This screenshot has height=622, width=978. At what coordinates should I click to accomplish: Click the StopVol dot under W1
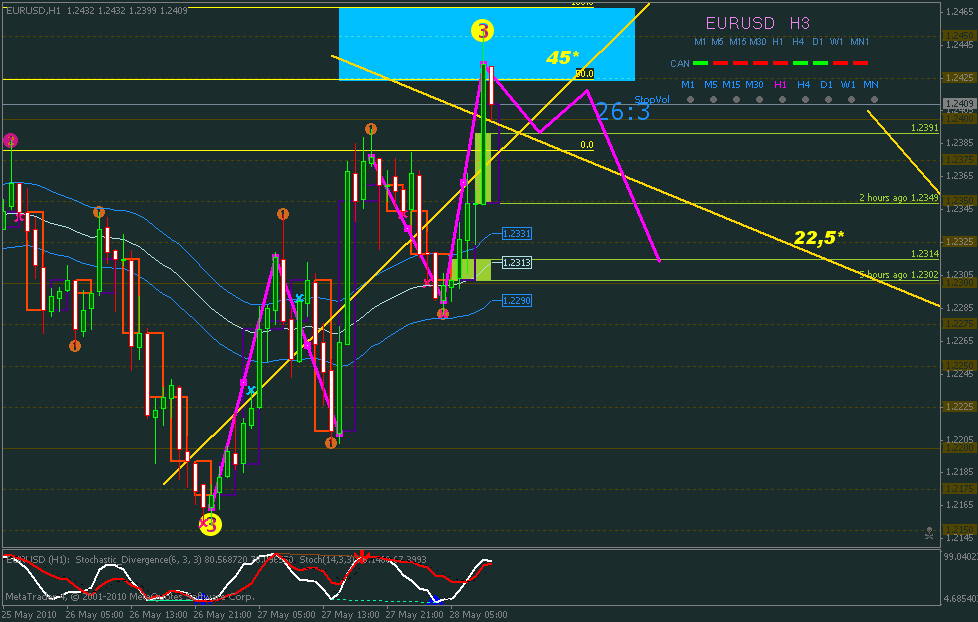[x=851, y=100]
